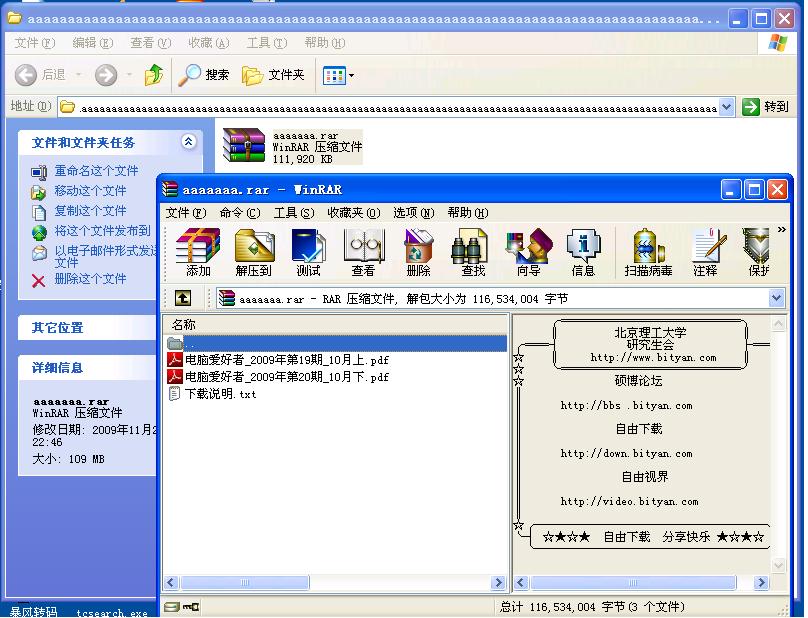Image resolution: width=808 pixels, height=618 pixels.
Task: Click E-mail this file (以电子邮件形式发送) link
Action: point(105,256)
